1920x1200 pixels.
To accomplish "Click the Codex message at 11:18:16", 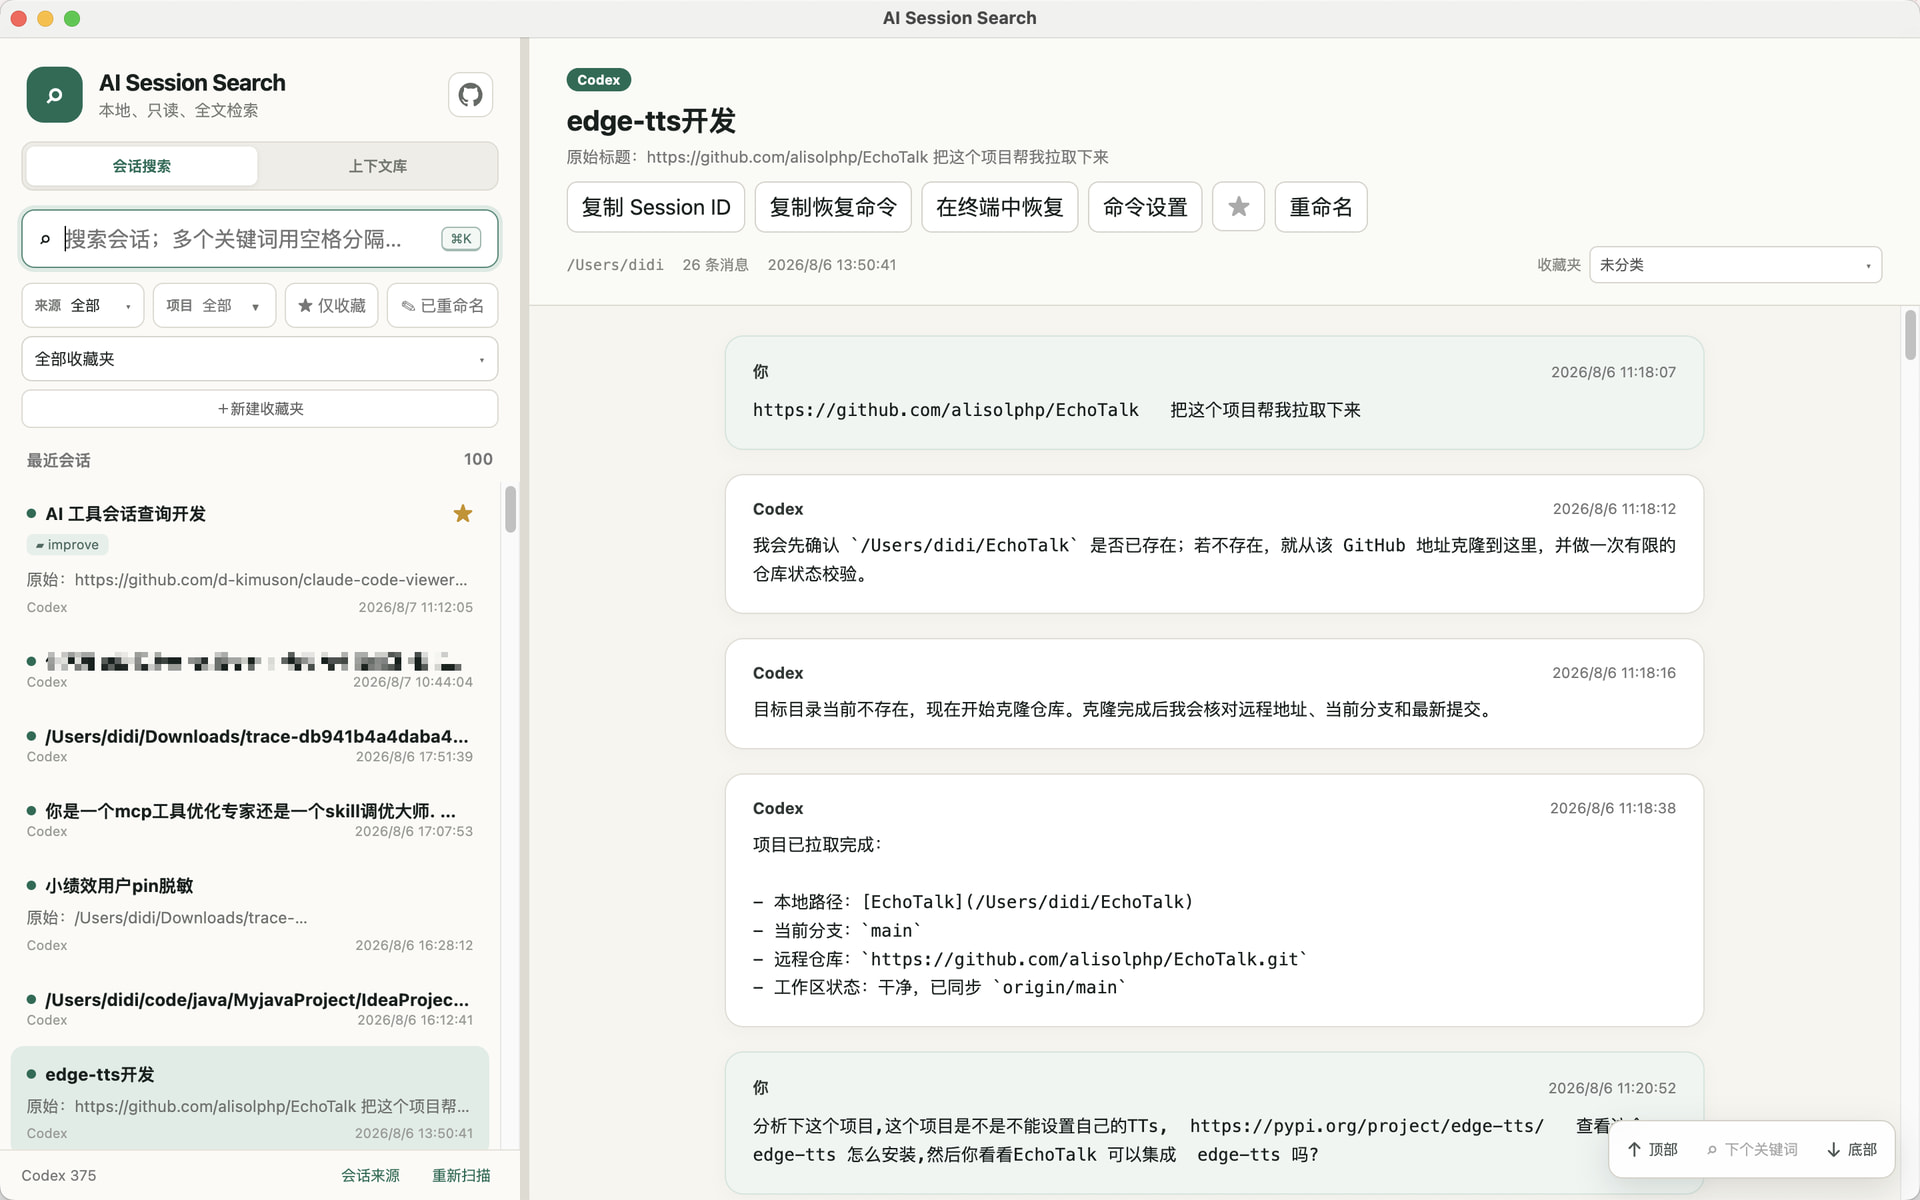I will point(1214,694).
